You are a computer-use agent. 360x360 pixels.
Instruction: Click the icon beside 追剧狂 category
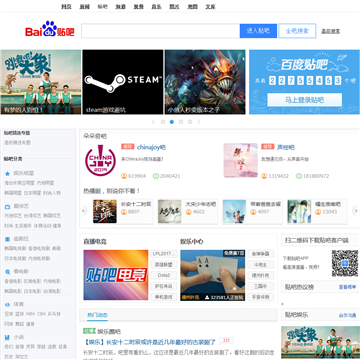(7, 239)
